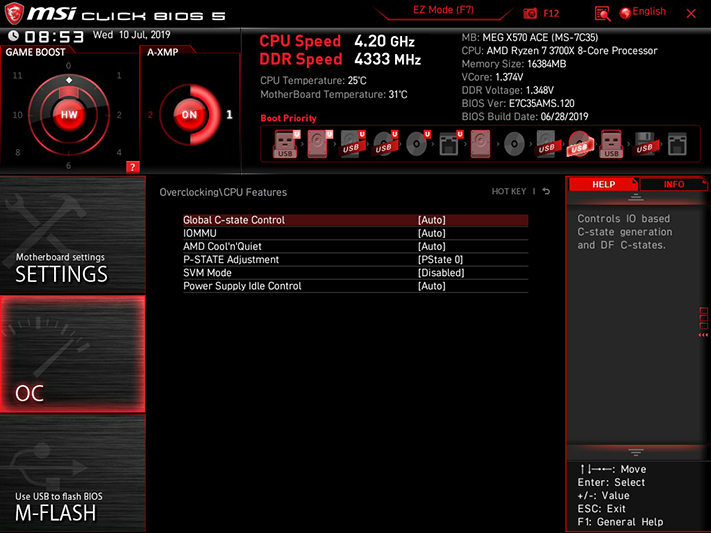This screenshot has height=533, width=711.
Task: Click the A-XMP panel title
Action: pyautogui.click(x=162, y=52)
